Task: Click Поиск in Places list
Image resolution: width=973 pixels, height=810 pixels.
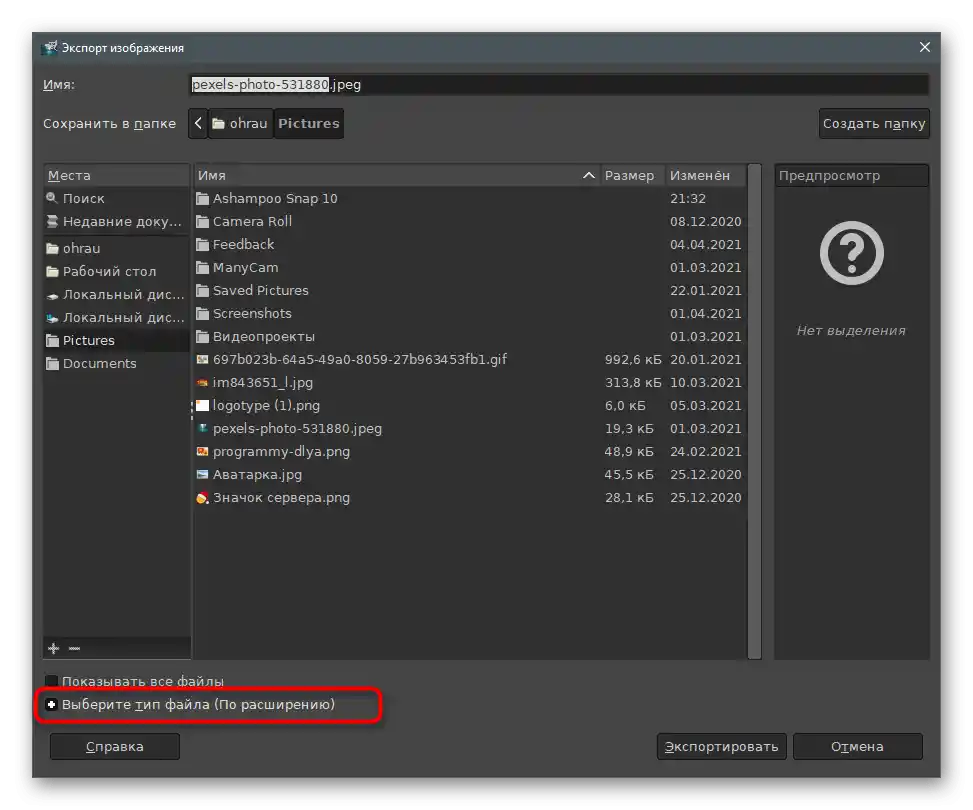Action: pyautogui.click(x=83, y=199)
